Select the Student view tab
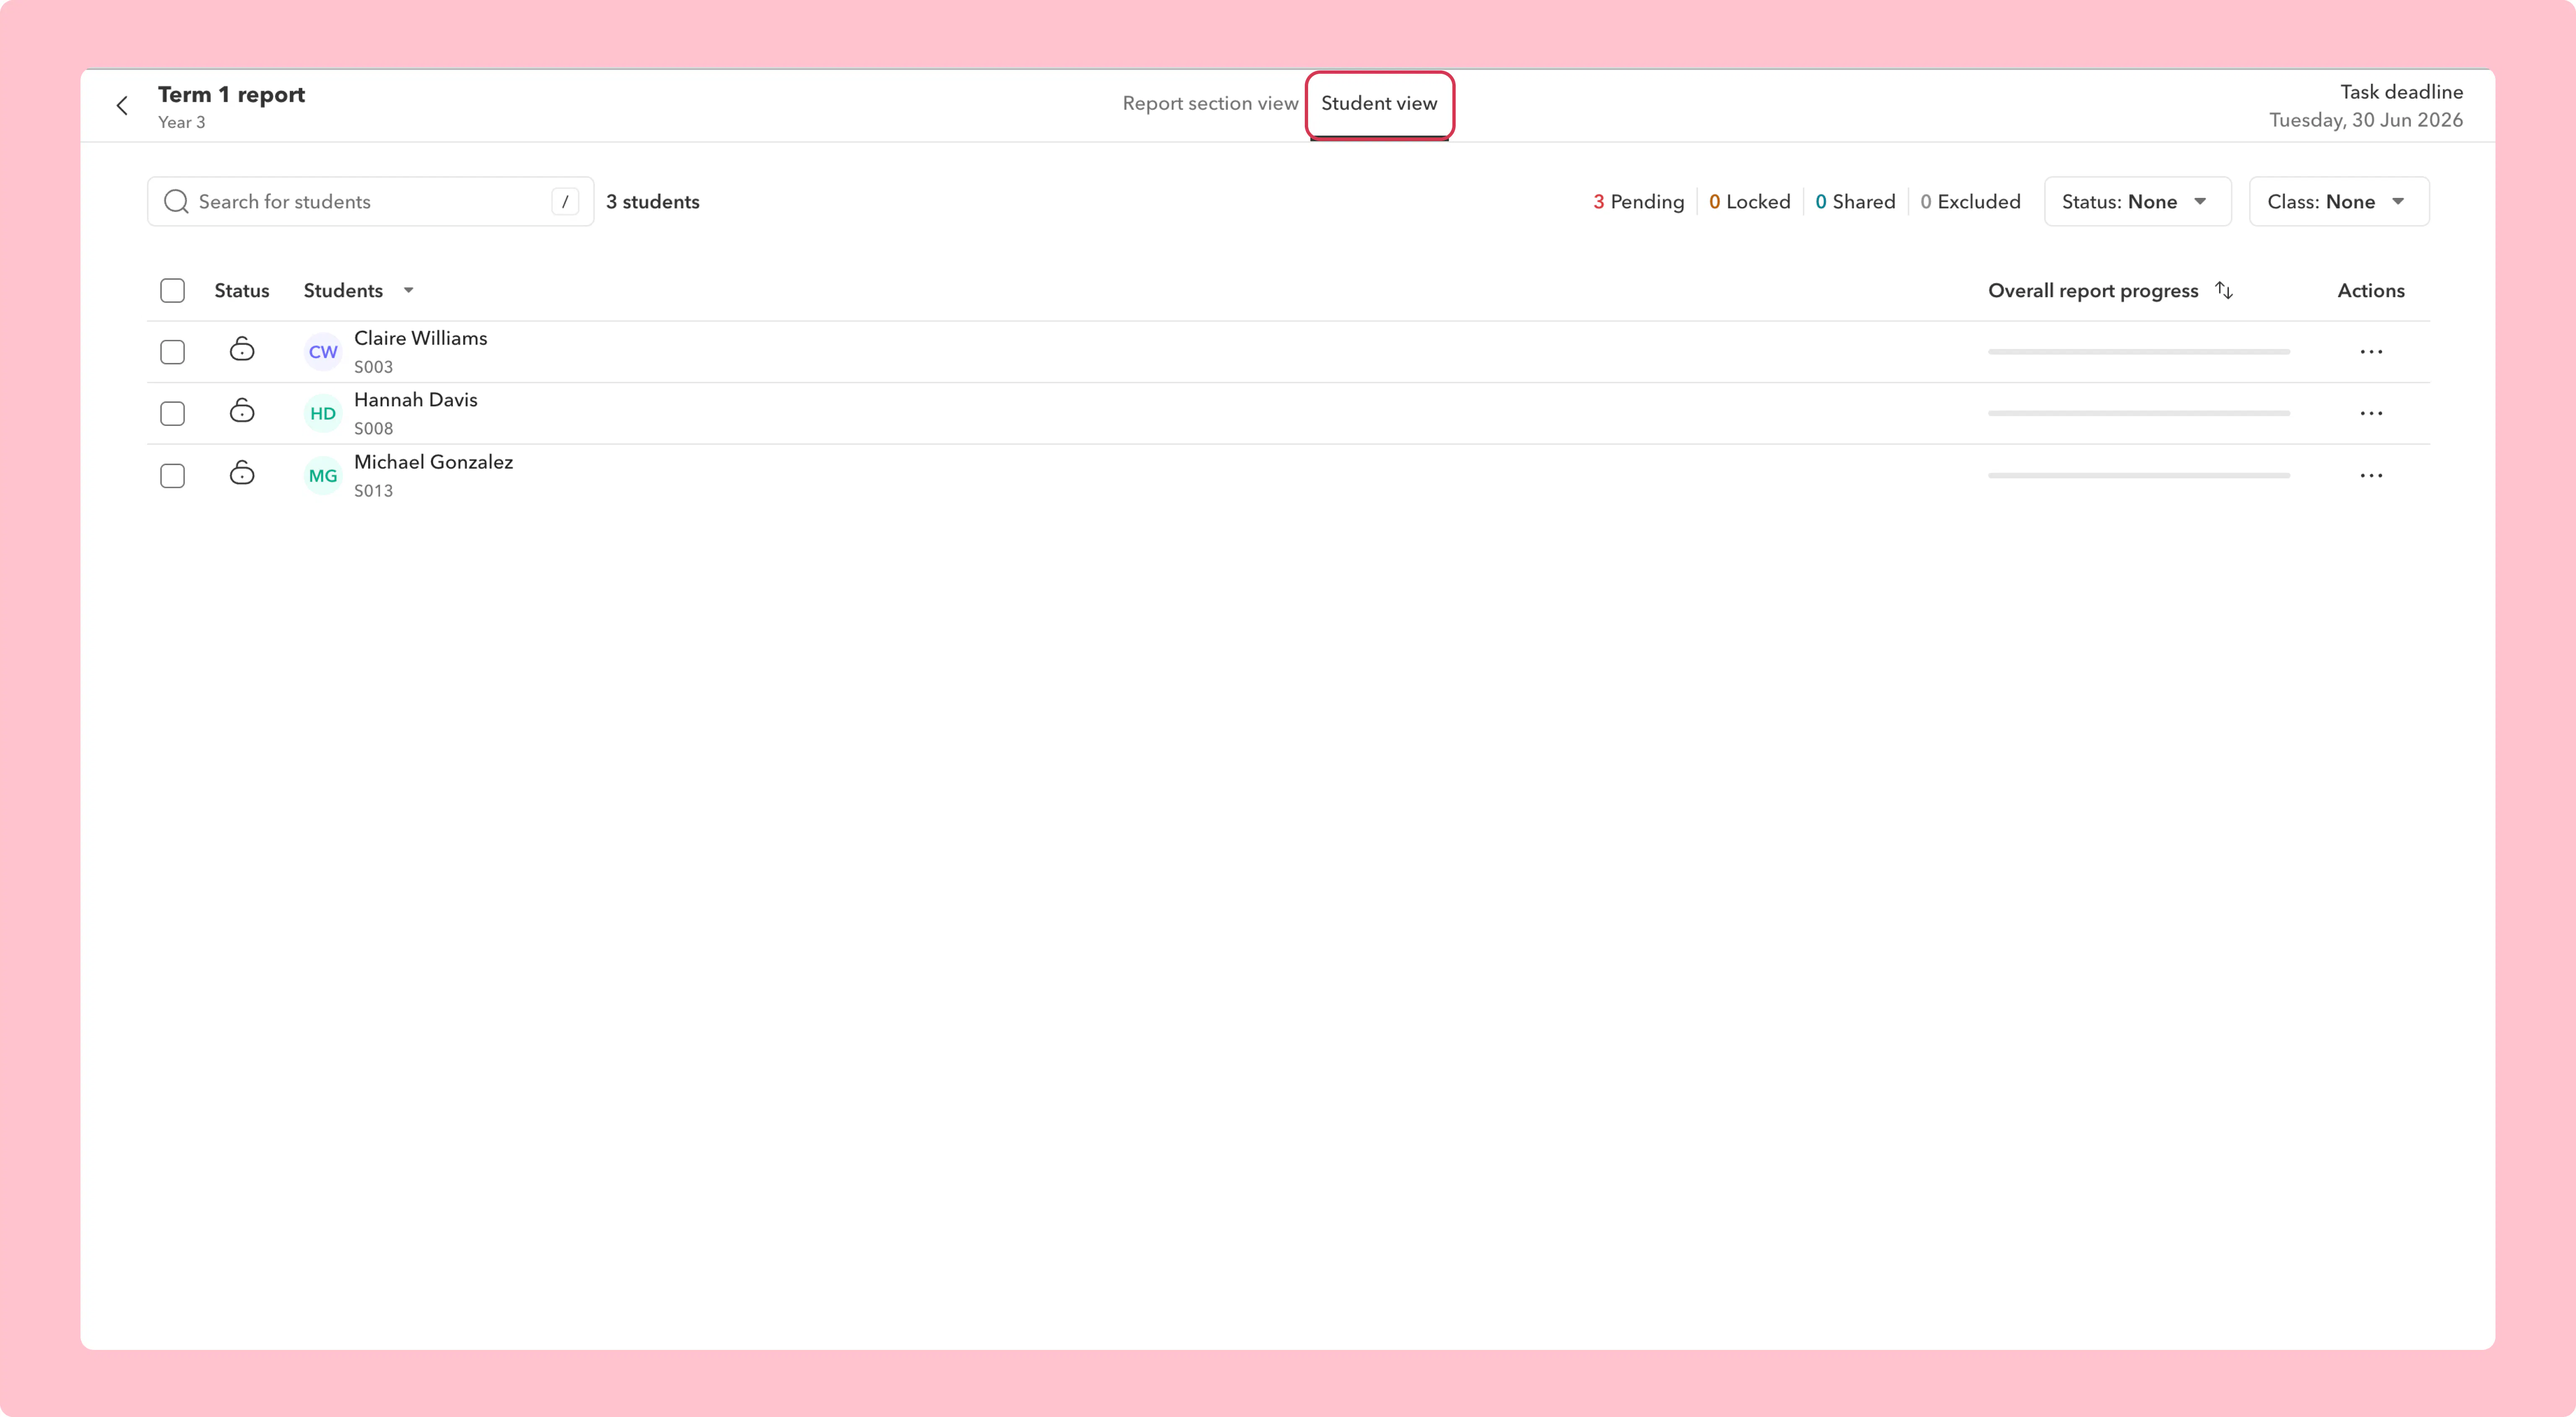The height and width of the screenshot is (1417, 2576). point(1379,104)
